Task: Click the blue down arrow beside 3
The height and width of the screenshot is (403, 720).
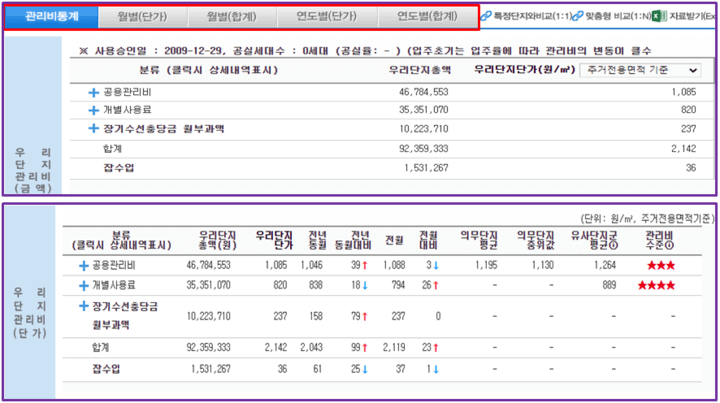Action: point(436,265)
